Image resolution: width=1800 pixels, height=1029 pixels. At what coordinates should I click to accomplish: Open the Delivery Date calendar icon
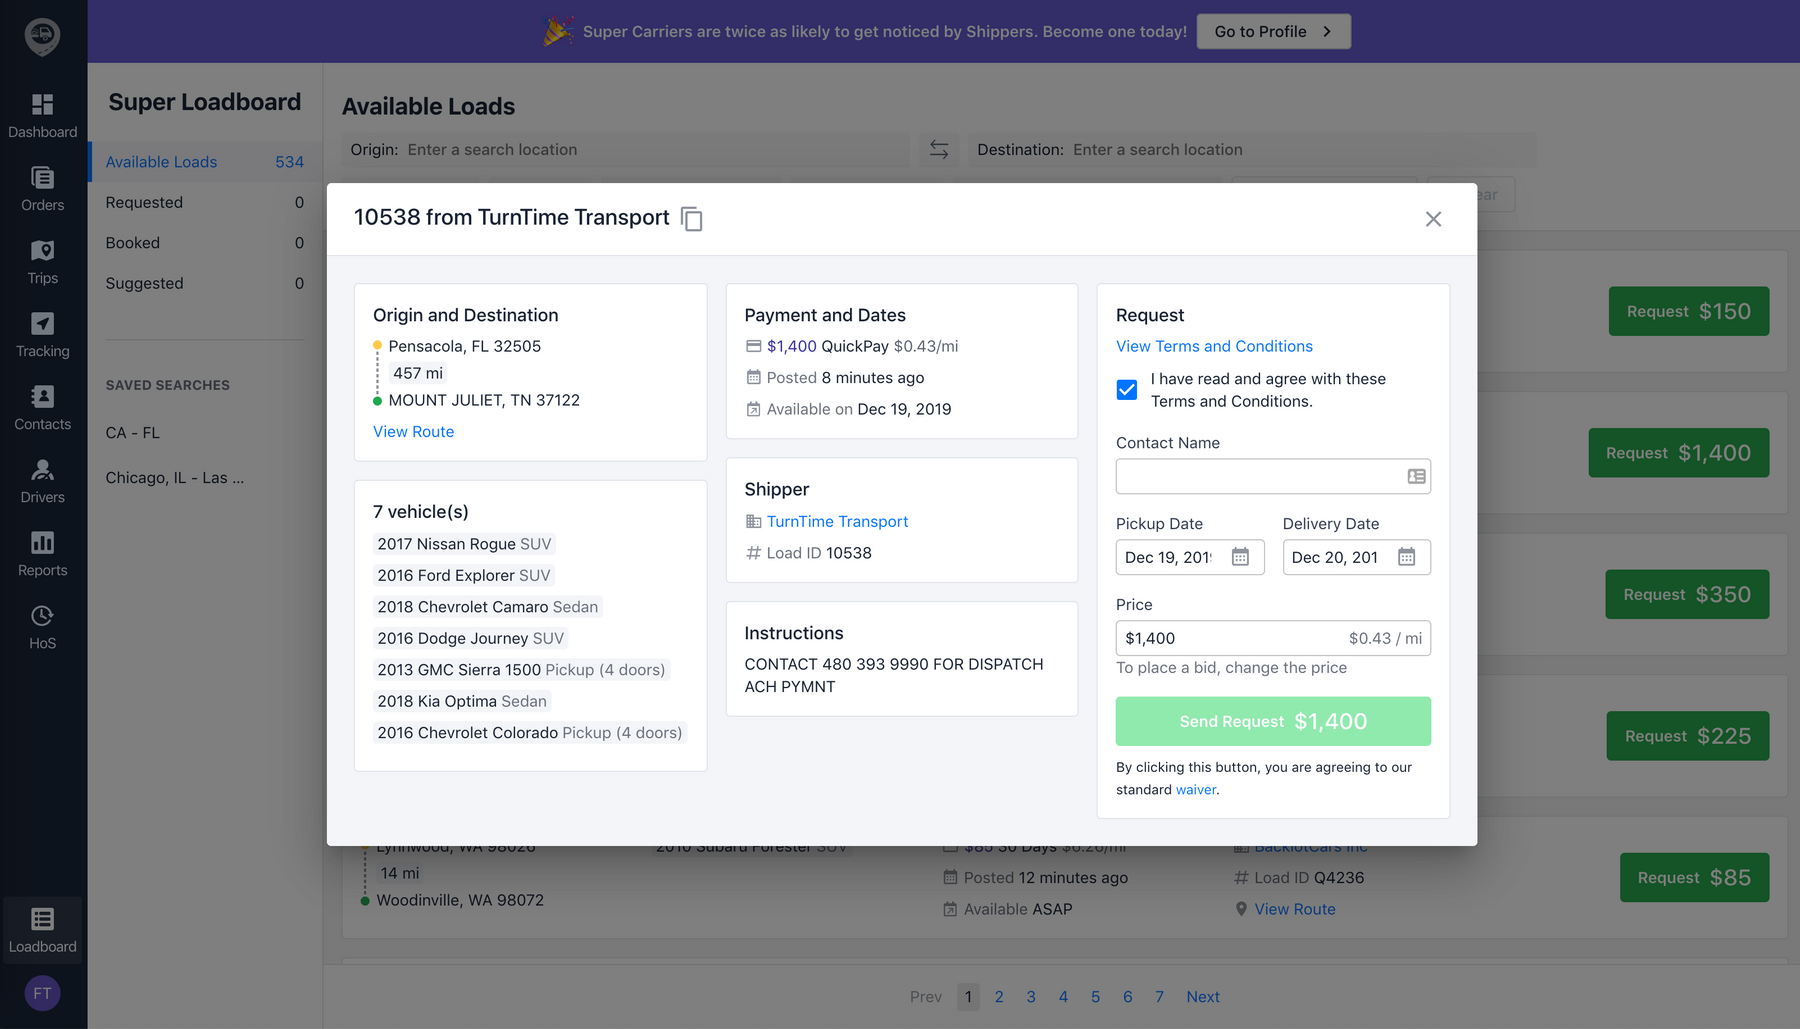point(1406,557)
